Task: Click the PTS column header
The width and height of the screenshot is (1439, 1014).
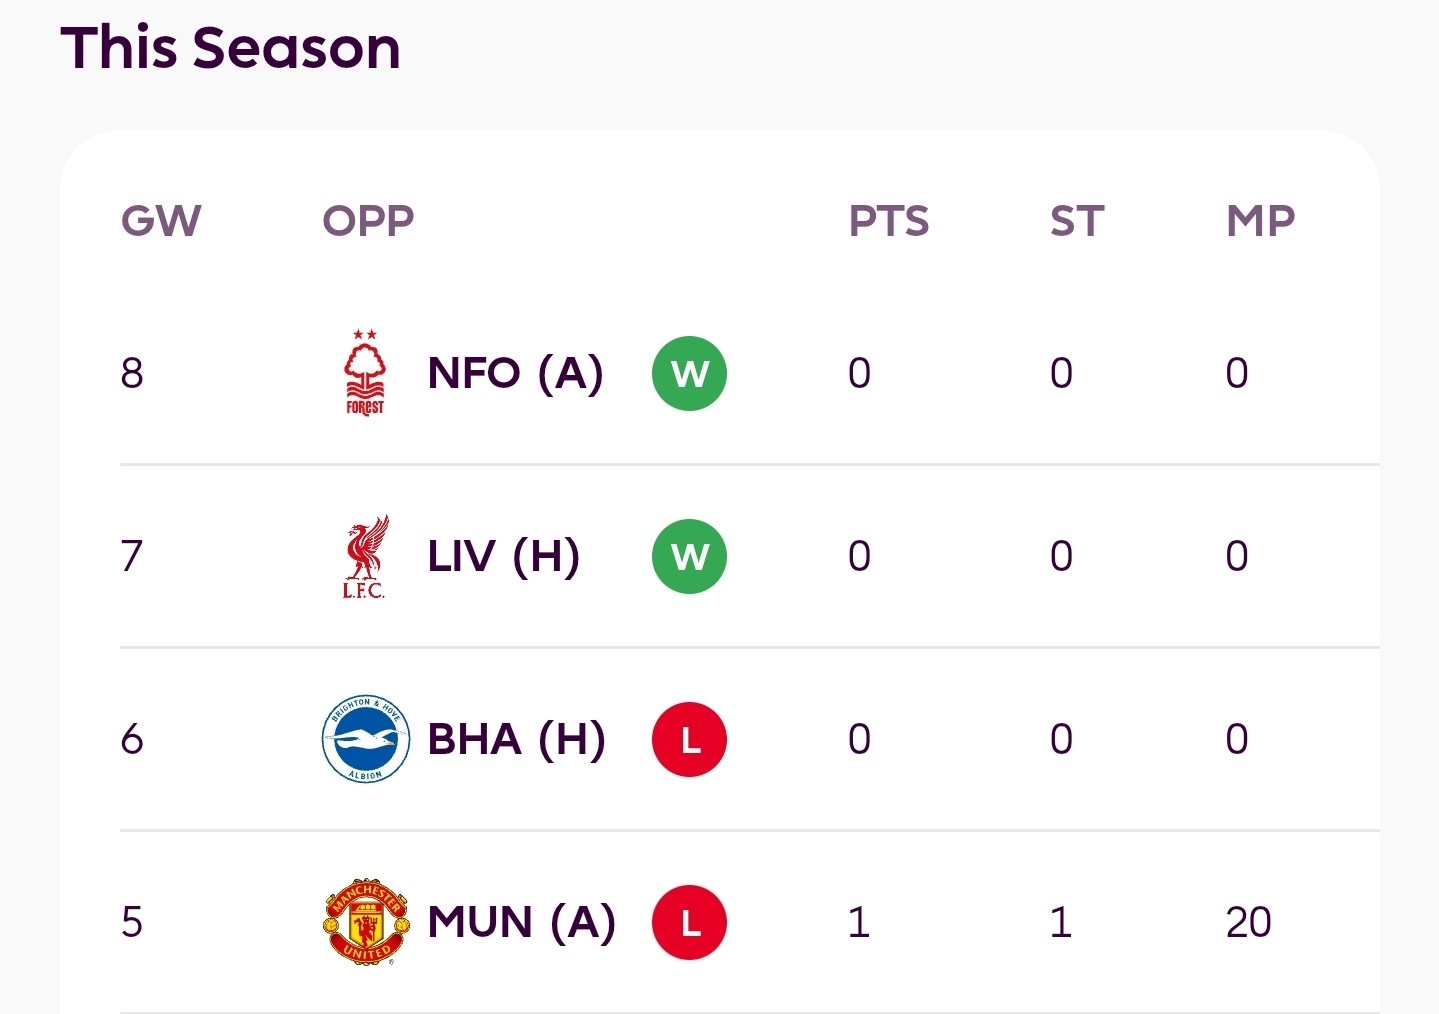Action: 888,221
